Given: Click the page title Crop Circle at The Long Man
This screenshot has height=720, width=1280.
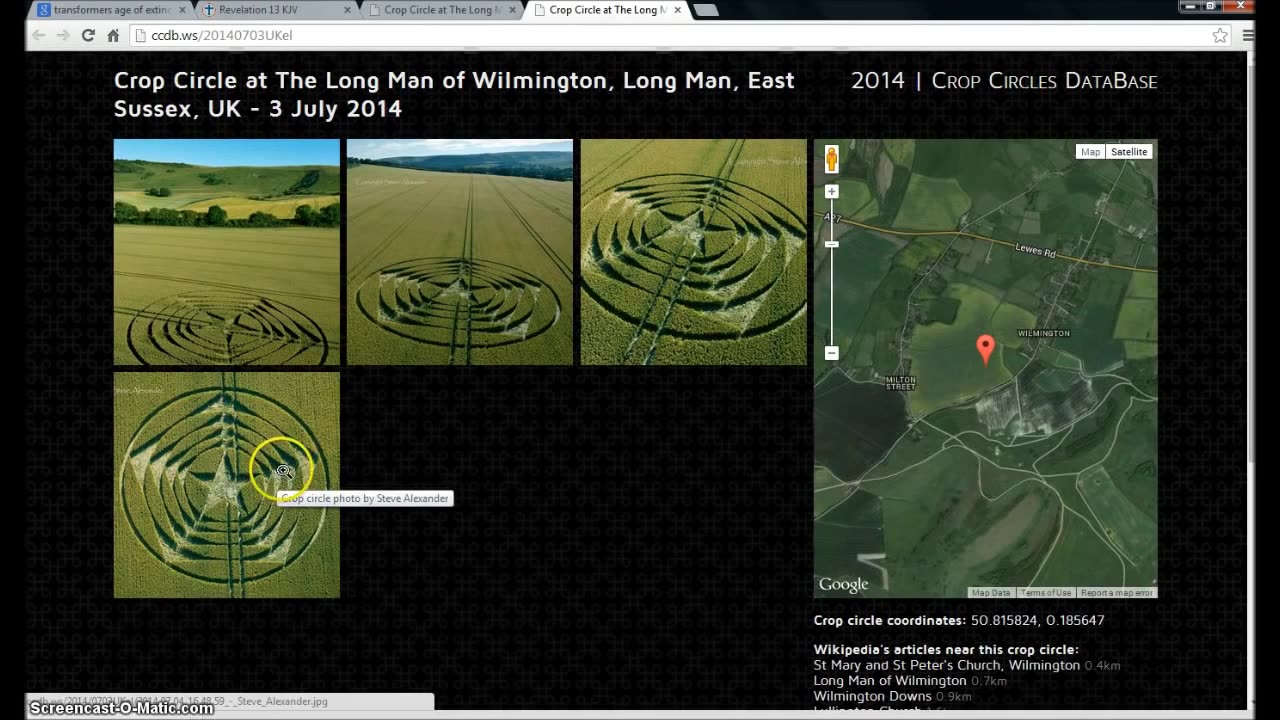Looking at the screenshot, I should pyautogui.click(x=454, y=94).
